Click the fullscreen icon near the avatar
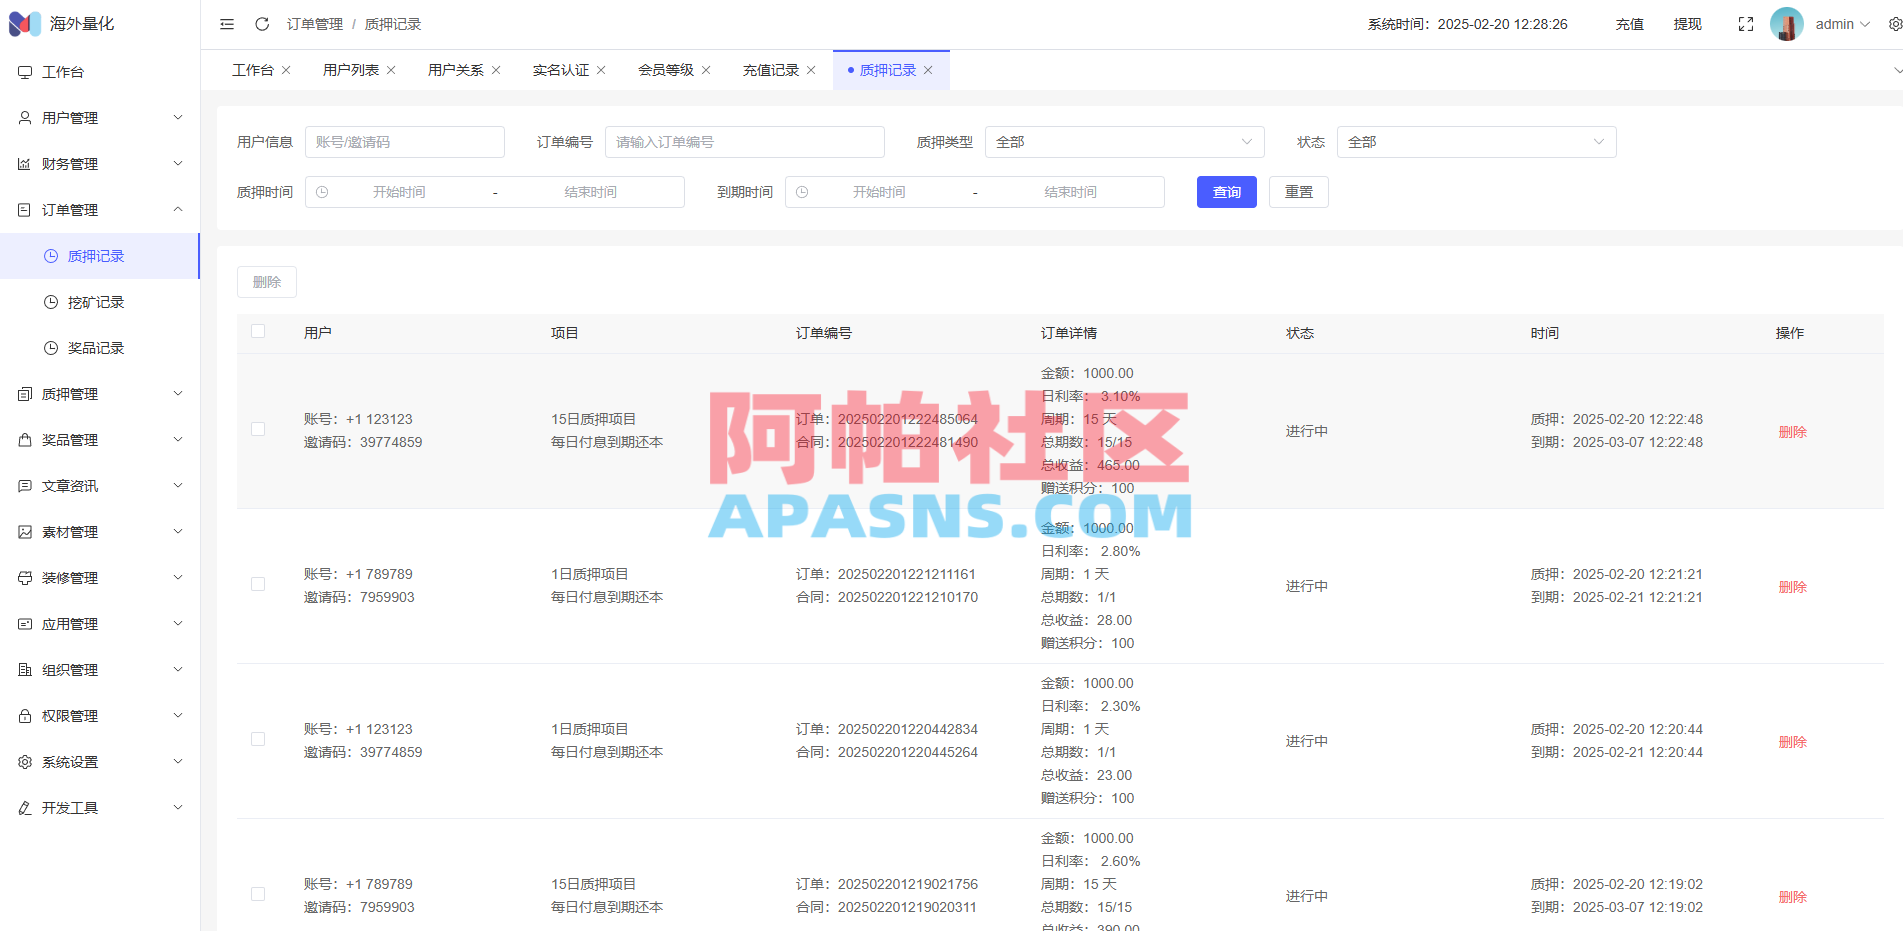 [1745, 23]
